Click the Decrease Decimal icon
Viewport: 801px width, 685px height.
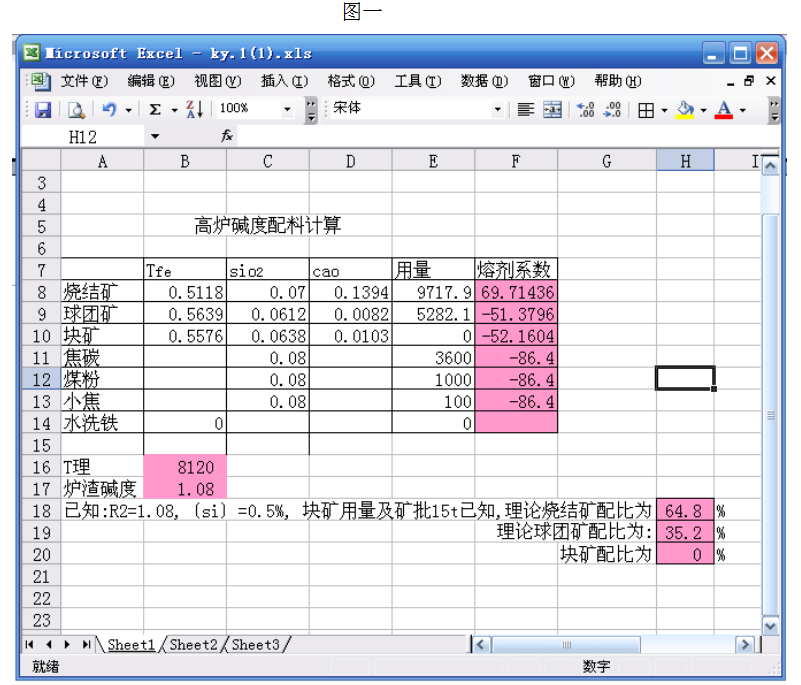coord(613,109)
